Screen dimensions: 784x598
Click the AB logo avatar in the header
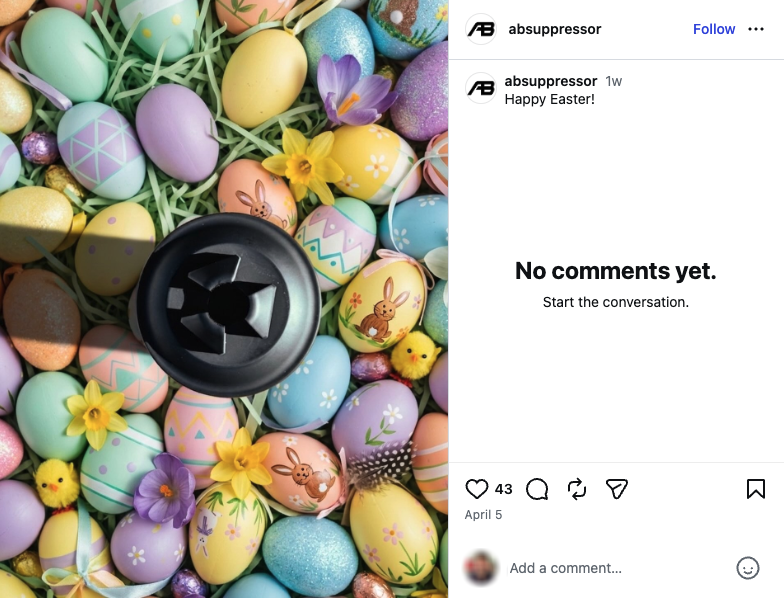(x=481, y=29)
